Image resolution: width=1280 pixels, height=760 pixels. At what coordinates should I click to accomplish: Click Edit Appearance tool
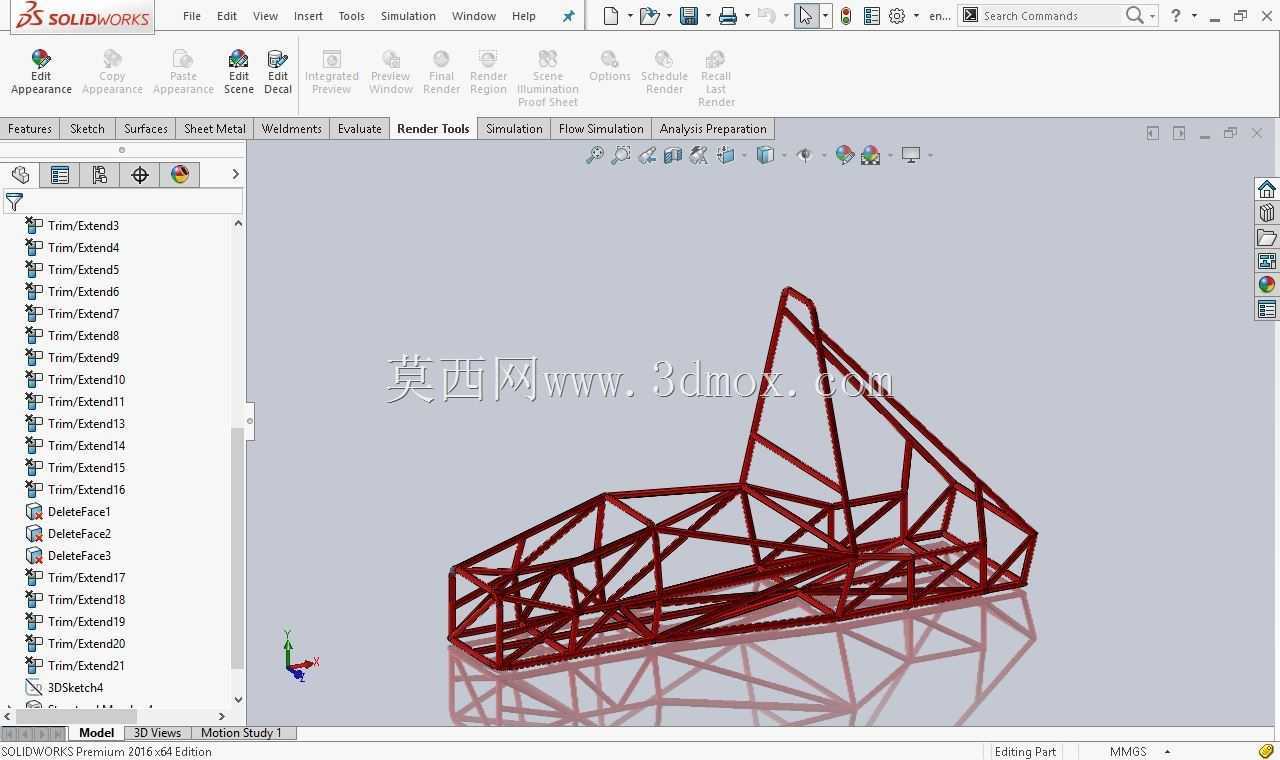tap(41, 73)
